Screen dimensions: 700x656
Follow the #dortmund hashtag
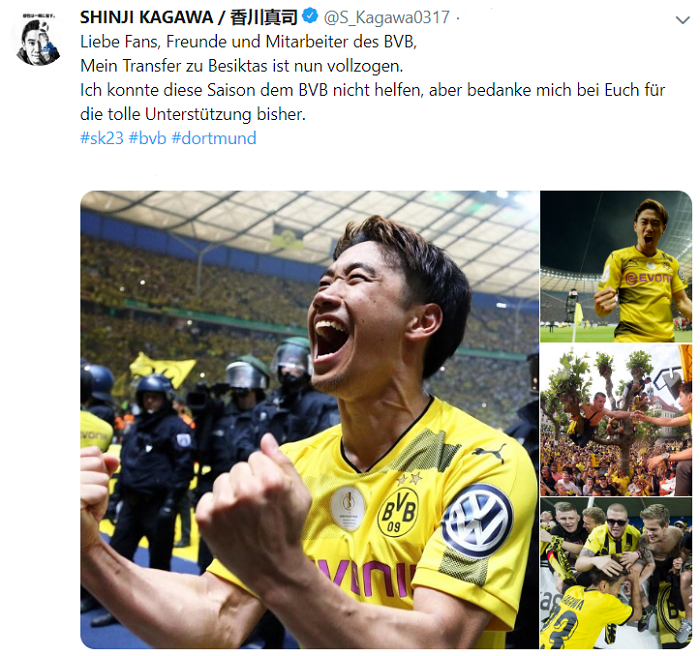point(214,138)
